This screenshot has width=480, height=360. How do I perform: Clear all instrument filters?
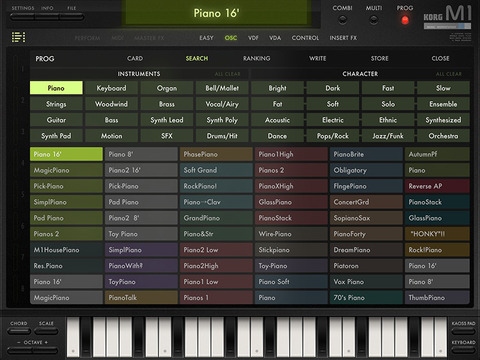pos(228,74)
